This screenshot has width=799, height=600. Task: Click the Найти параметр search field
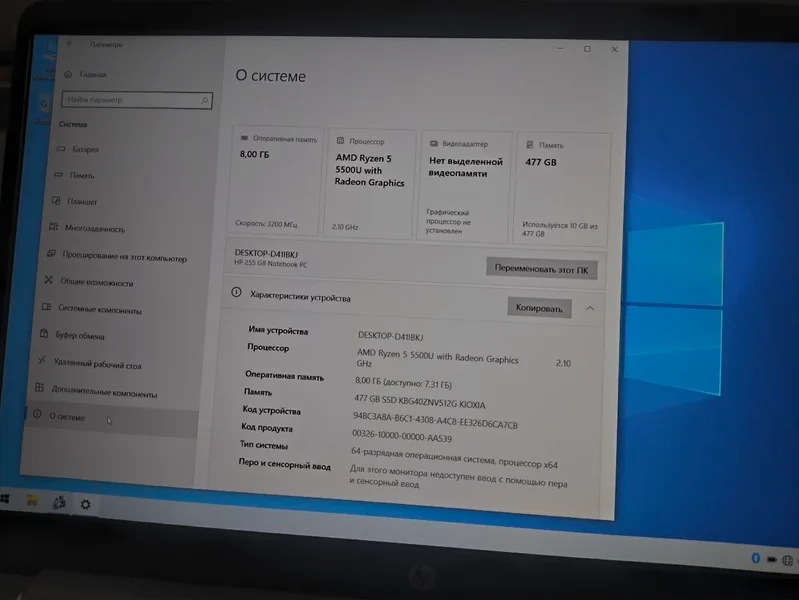tap(137, 100)
